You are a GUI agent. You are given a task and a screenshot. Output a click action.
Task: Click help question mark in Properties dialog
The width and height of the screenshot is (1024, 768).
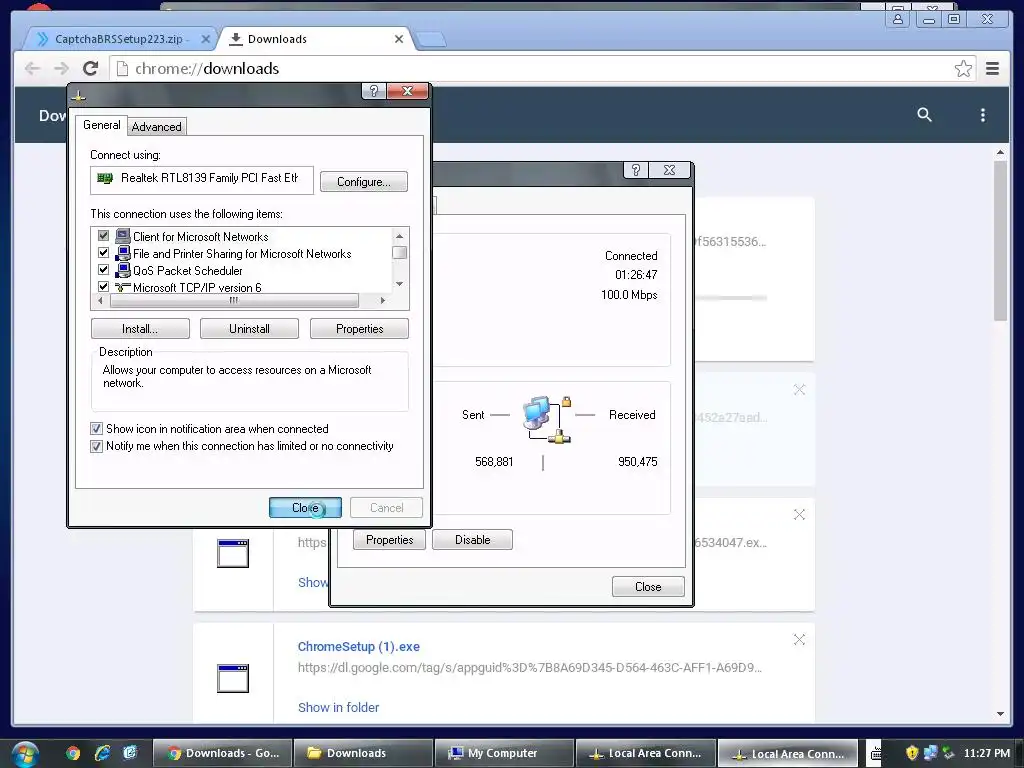pyautogui.click(x=374, y=91)
